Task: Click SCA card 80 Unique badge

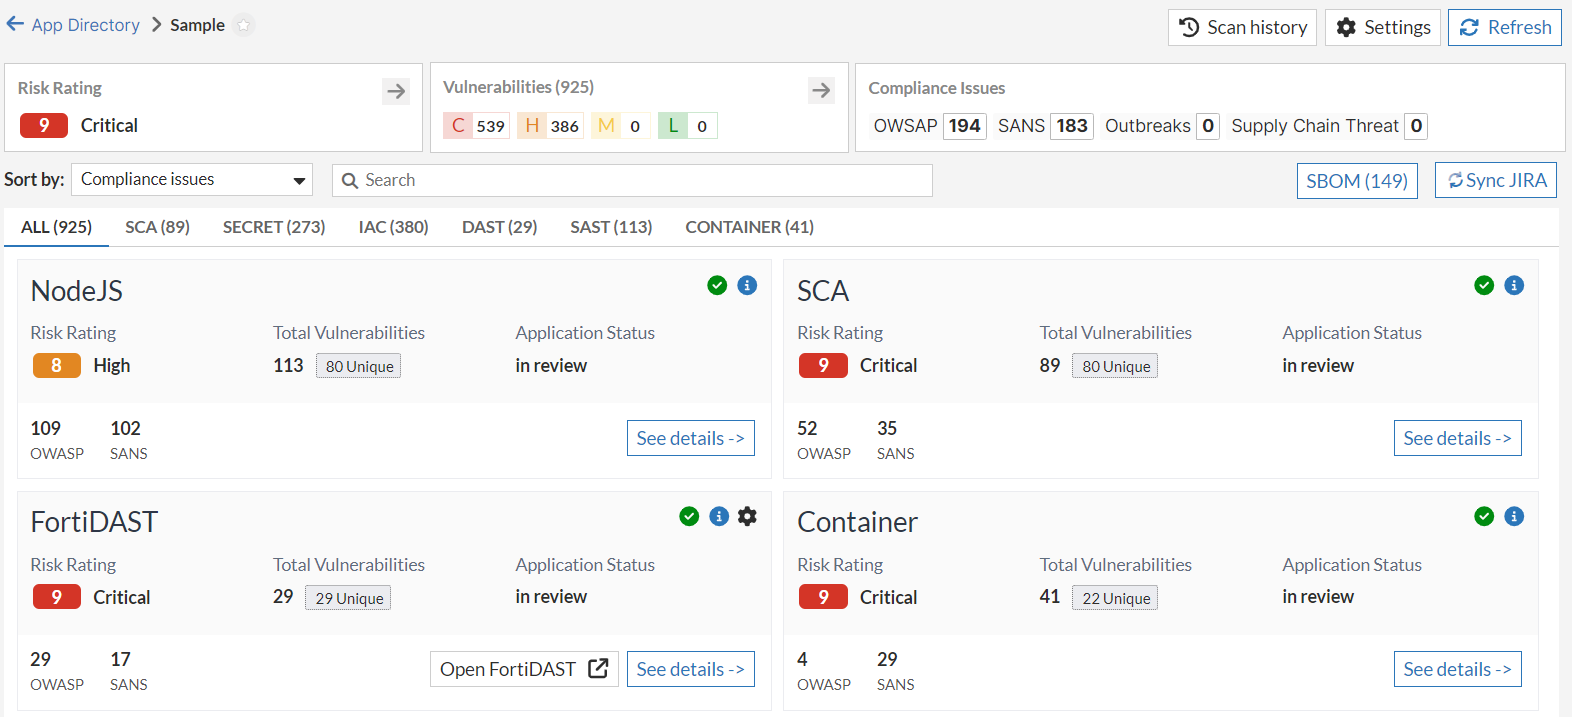Action: click(x=1116, y=366)
